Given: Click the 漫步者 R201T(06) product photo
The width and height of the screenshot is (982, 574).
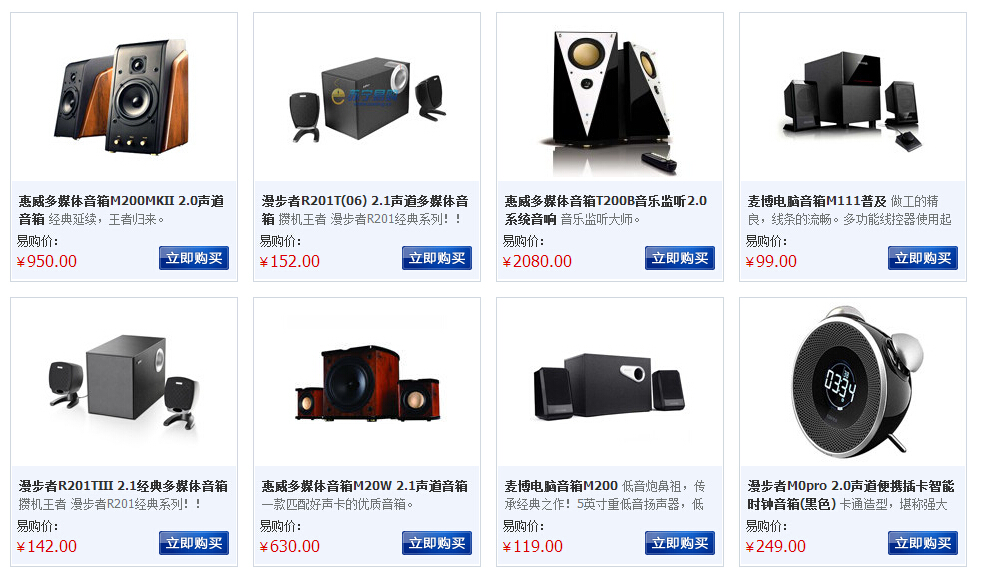Looking at the screenshot, I should click(367, 97).
